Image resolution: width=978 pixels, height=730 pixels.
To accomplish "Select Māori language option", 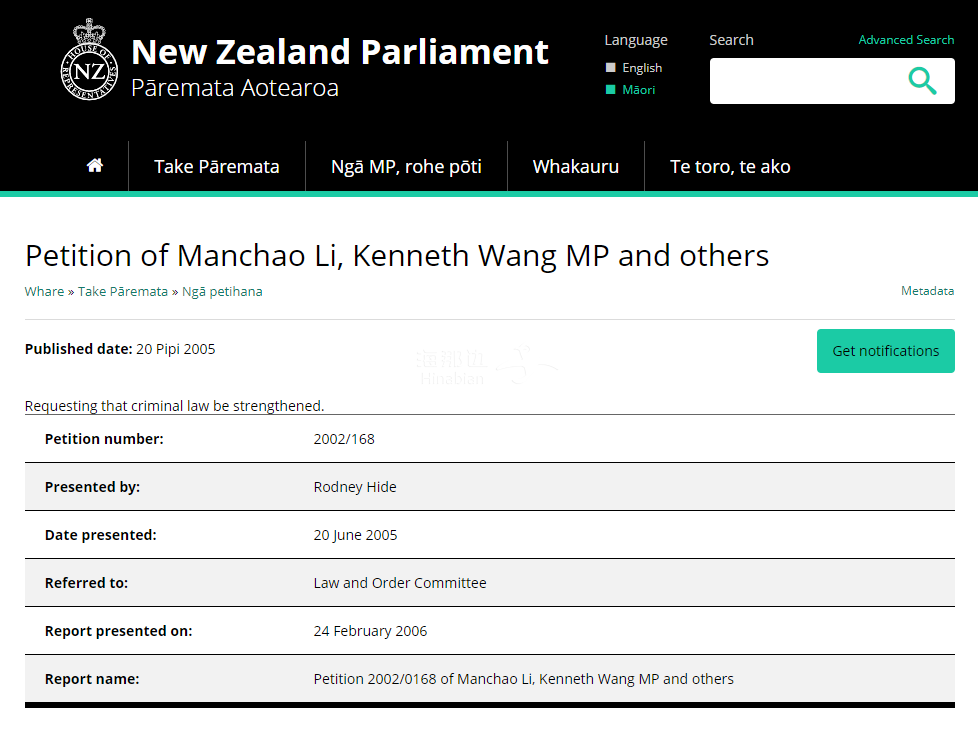I will tap(638, 90).
